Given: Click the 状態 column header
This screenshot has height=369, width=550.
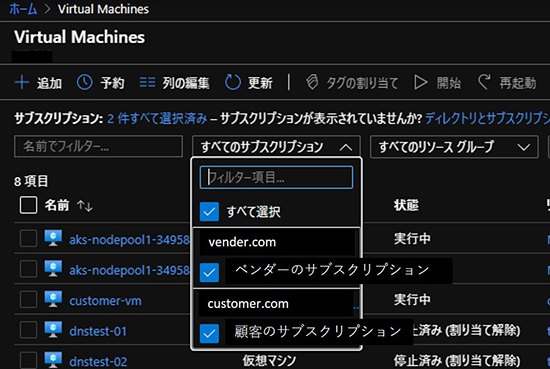Looking at the screenshot, I should pyautogui.click(x=406, y=205).
